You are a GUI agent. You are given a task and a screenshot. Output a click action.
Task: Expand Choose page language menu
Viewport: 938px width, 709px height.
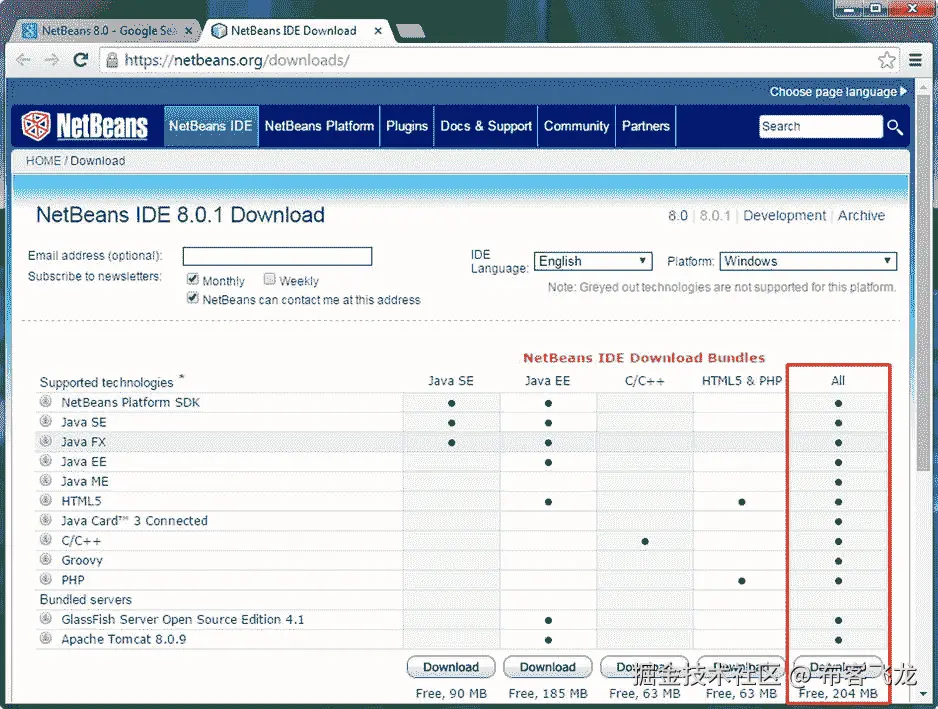838,92
